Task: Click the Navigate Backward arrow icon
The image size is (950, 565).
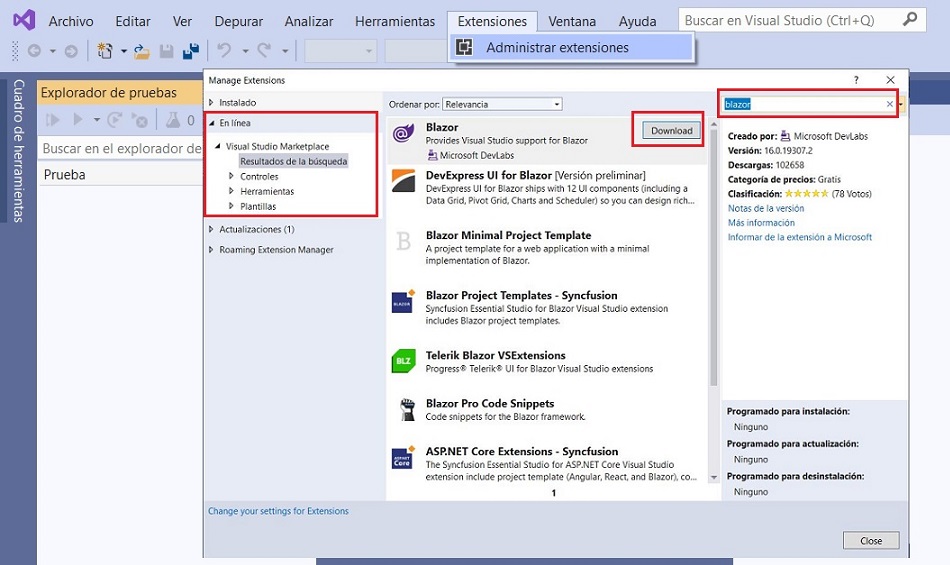Action: click(35, 51)
